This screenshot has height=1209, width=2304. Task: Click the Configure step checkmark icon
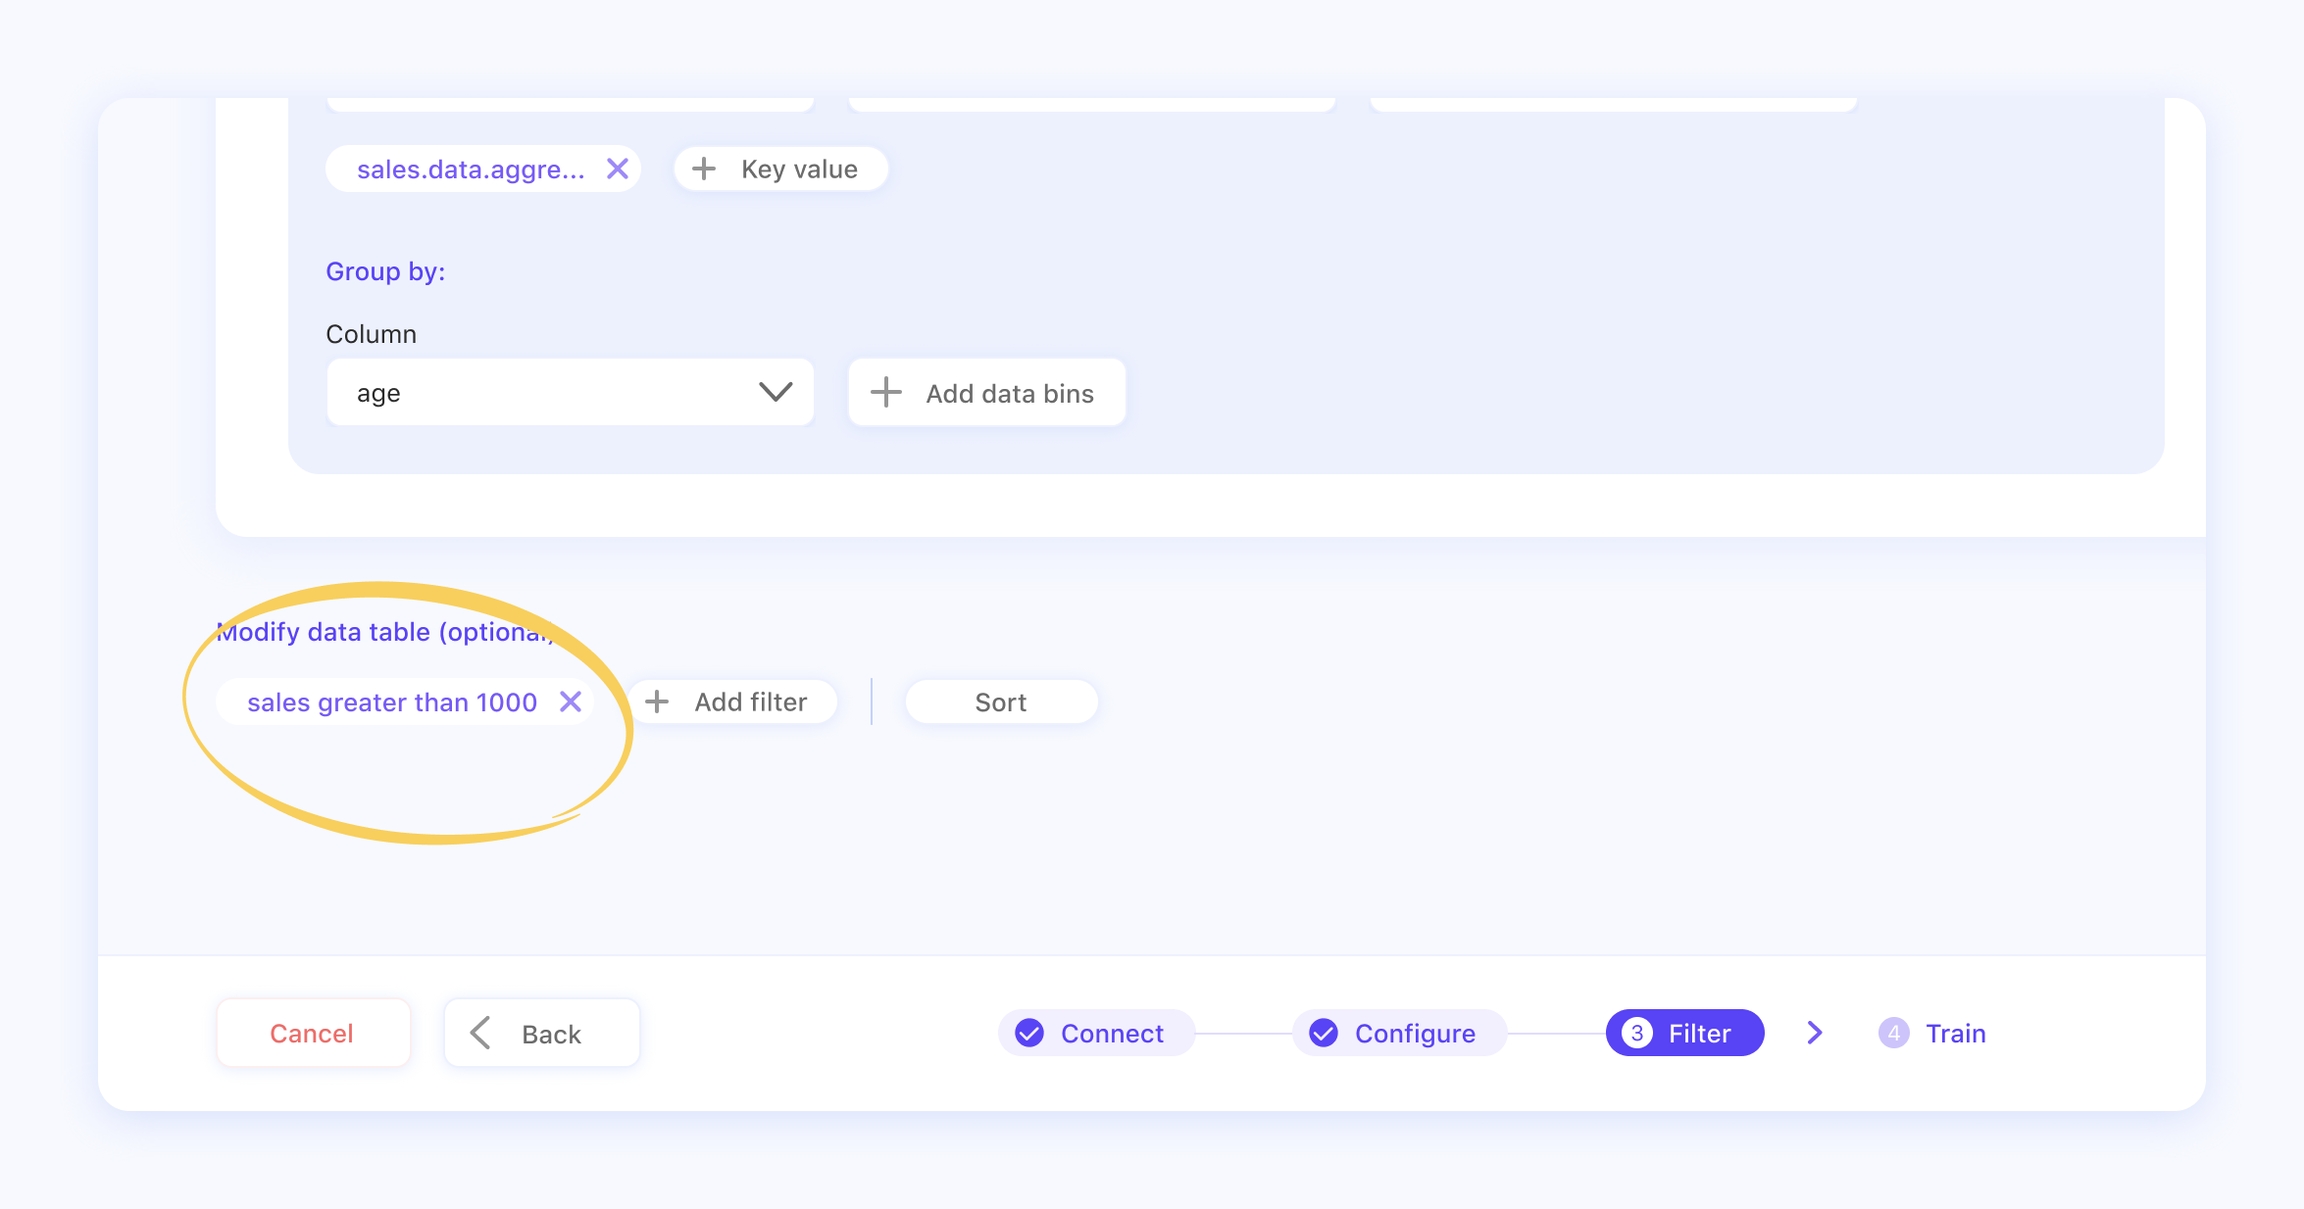click(x=1323, y=1033)
